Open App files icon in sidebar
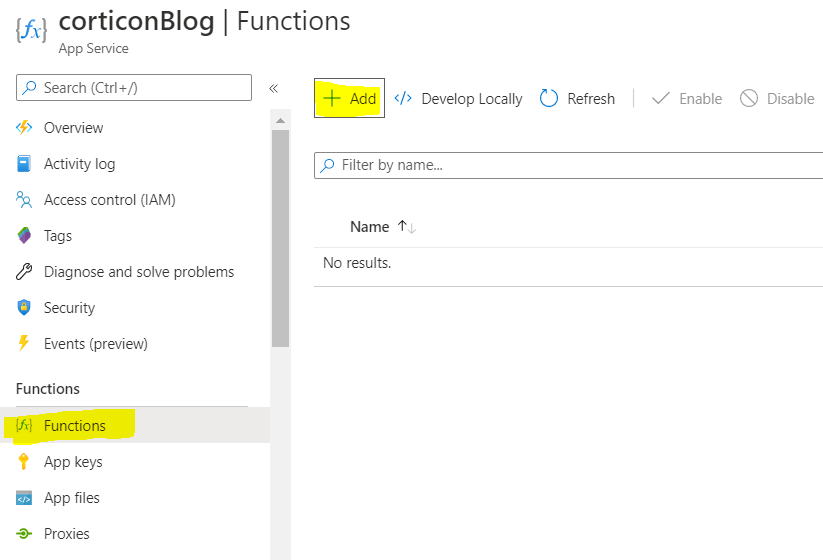823x560 pixels. point(25,498)
